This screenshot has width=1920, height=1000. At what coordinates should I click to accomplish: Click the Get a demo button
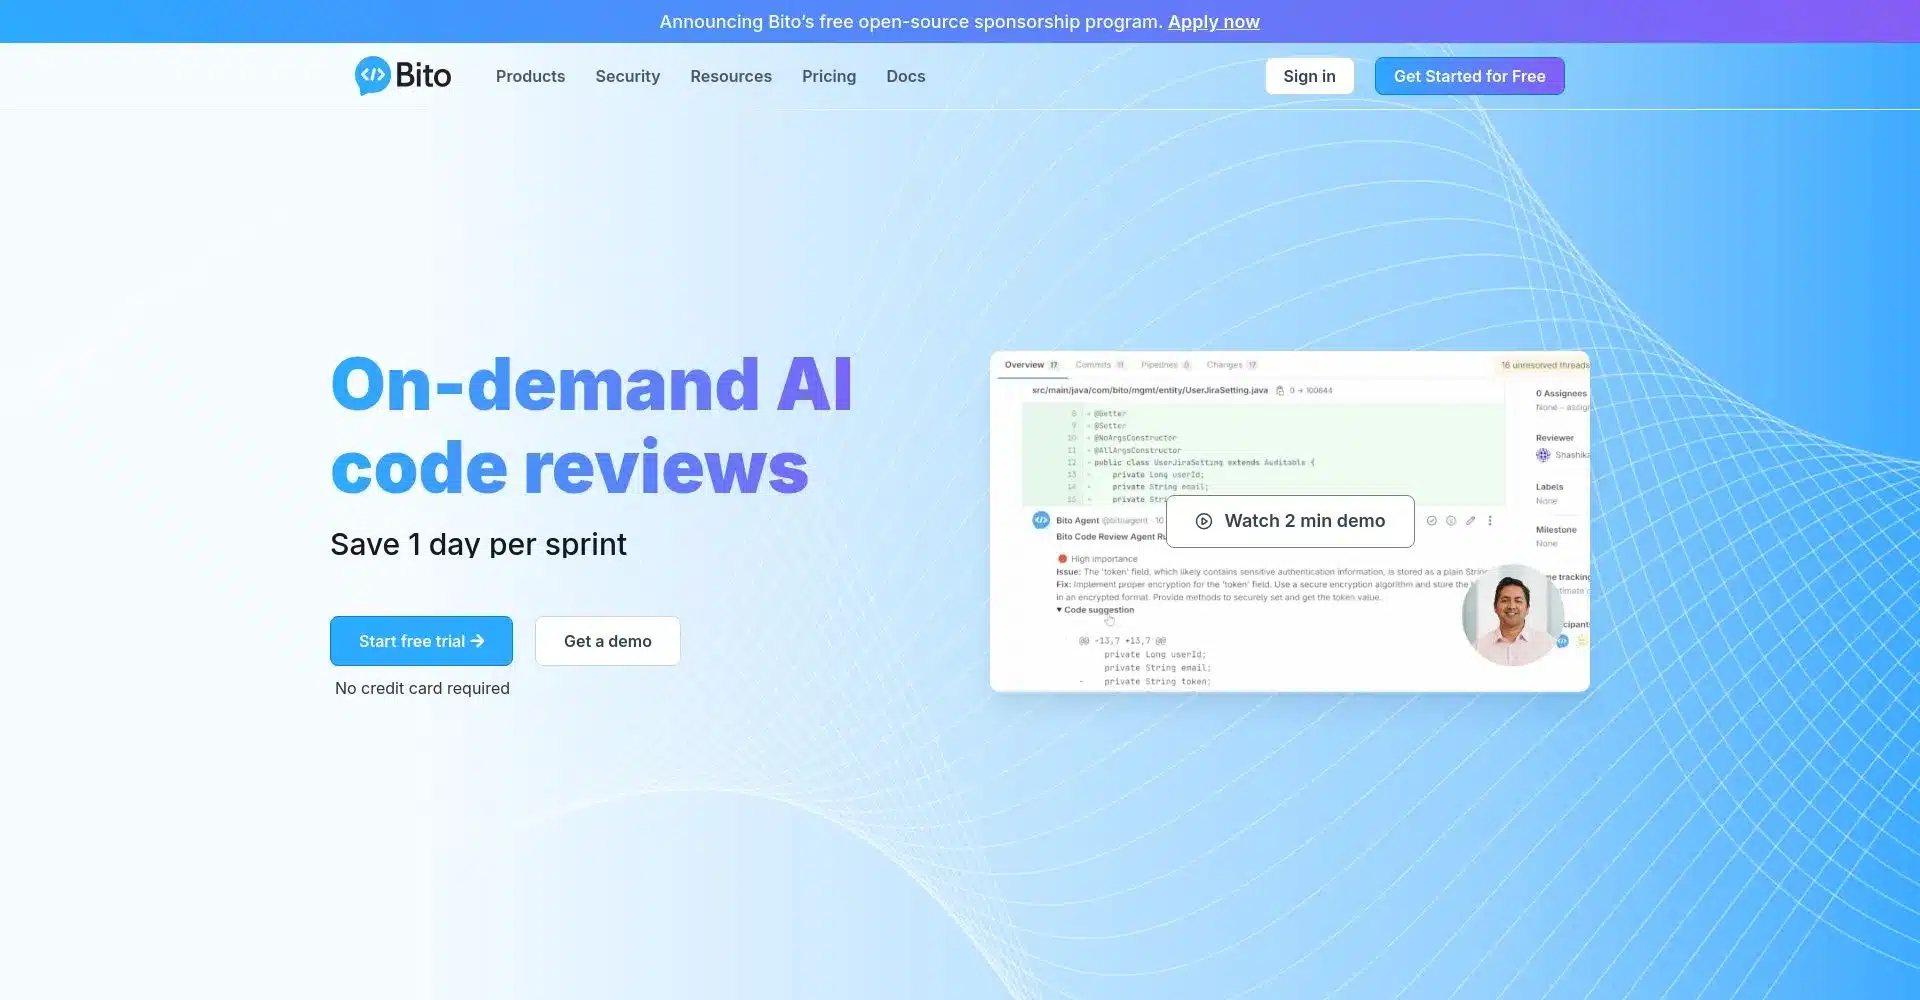tap(607, 641)
